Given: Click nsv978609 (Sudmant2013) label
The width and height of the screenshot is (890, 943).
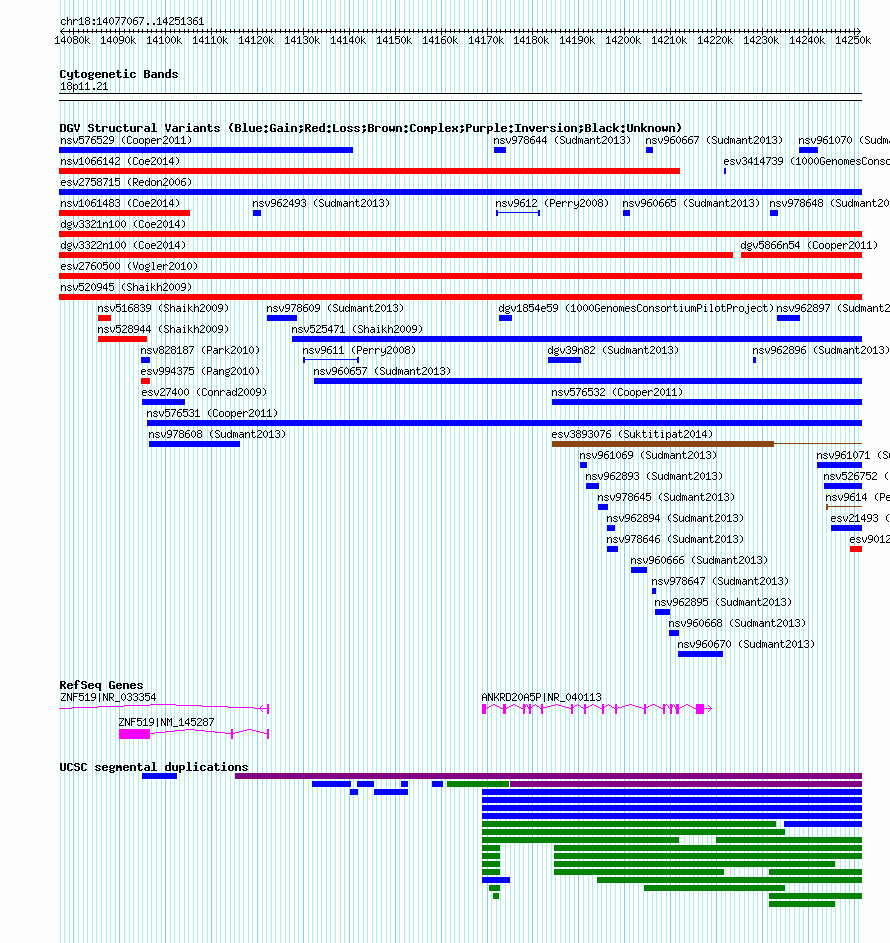Looking at the screenshot, I should [335, 308].
